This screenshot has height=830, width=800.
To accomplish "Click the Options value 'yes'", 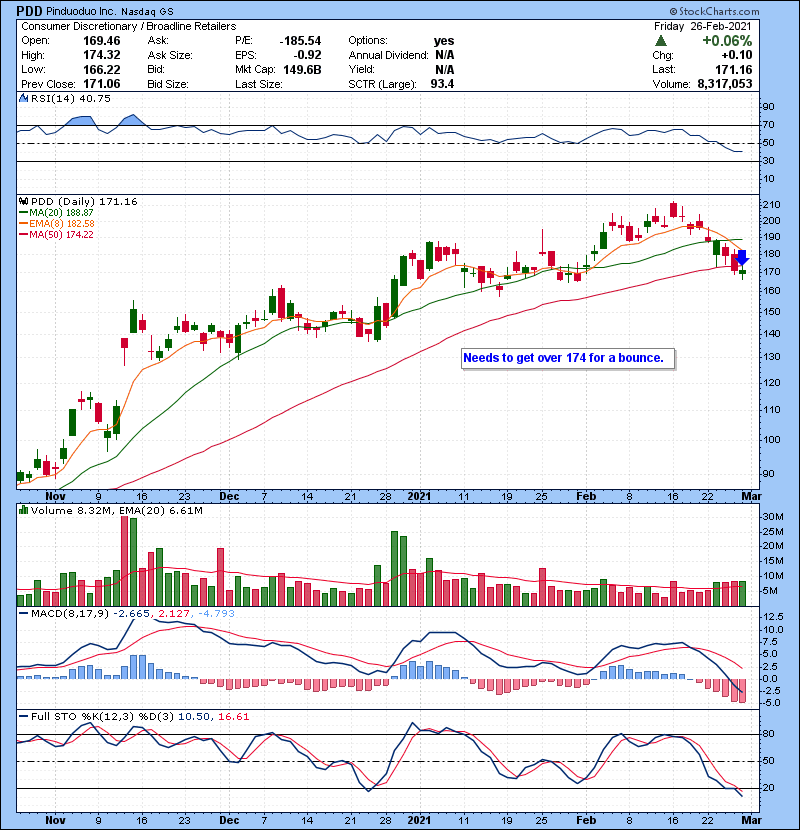I will pos(444,41).
